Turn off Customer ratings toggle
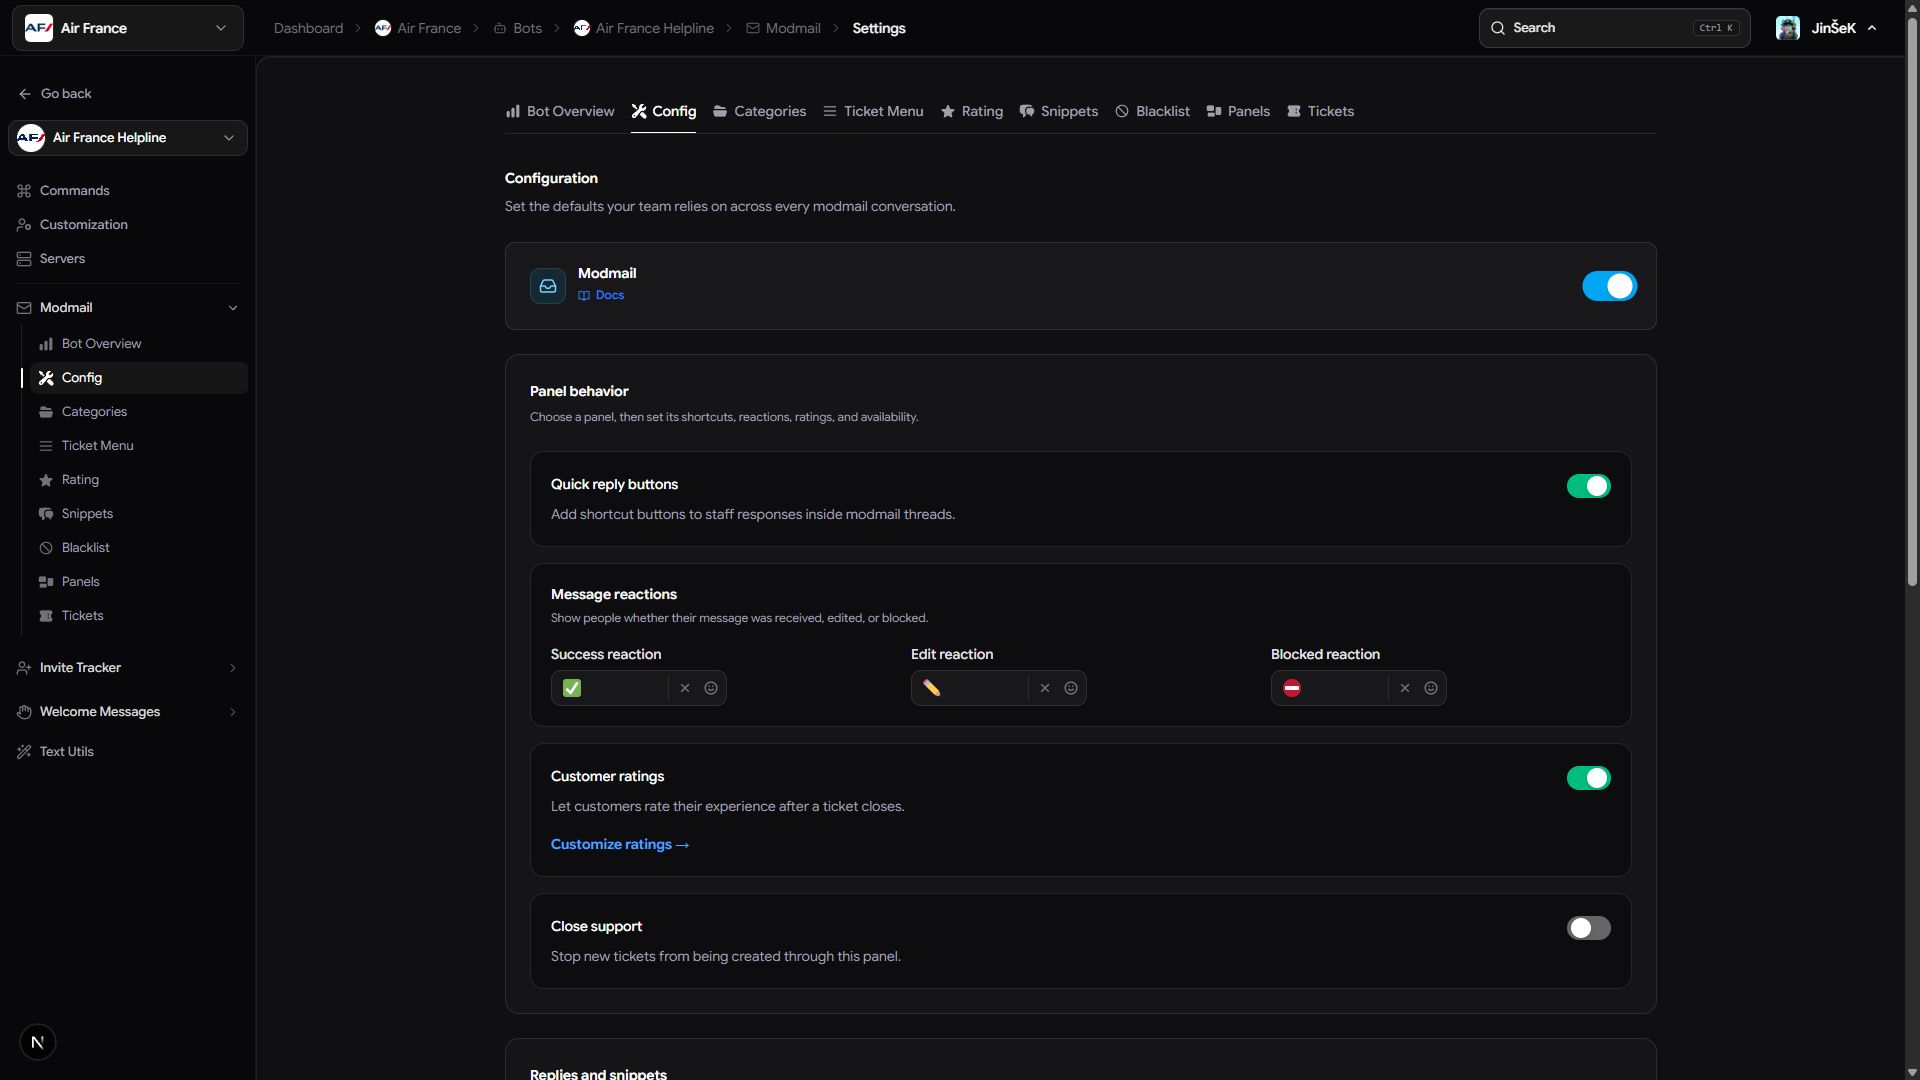This screenshot has width=1920, height=1080. (x=1588, y=778)
